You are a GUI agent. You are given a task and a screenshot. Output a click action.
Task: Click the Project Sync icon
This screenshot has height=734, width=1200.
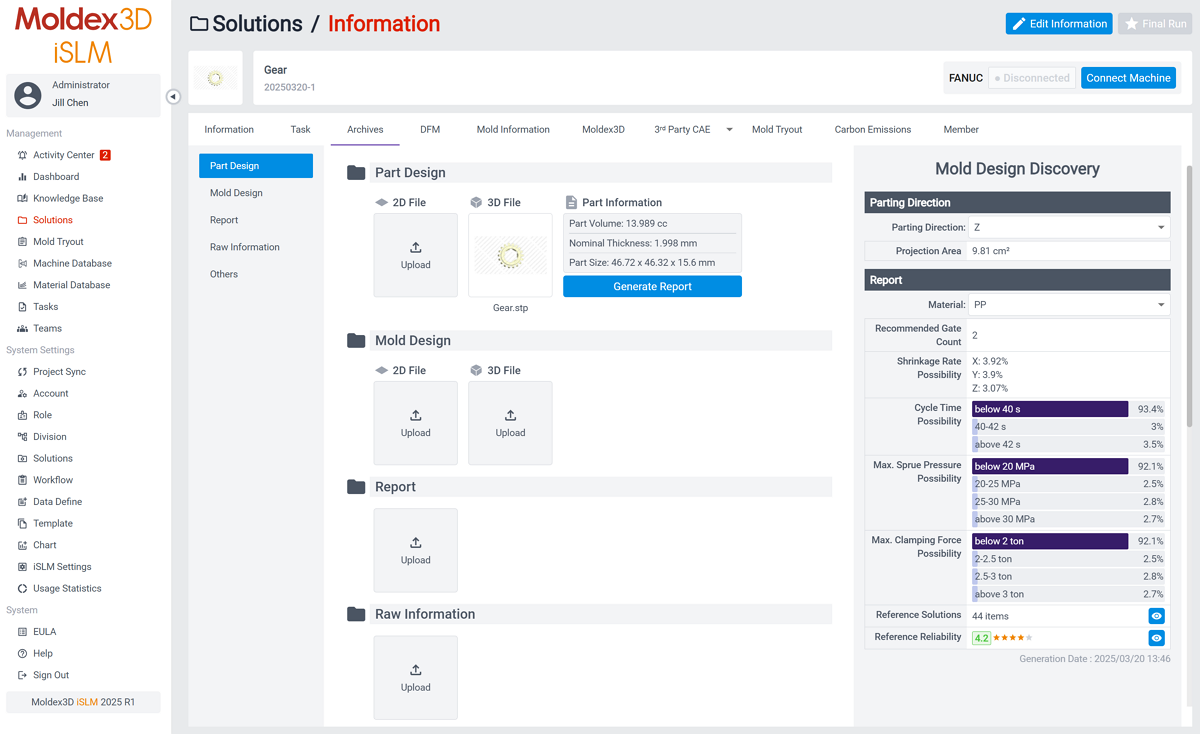click(x=23, y=372)
